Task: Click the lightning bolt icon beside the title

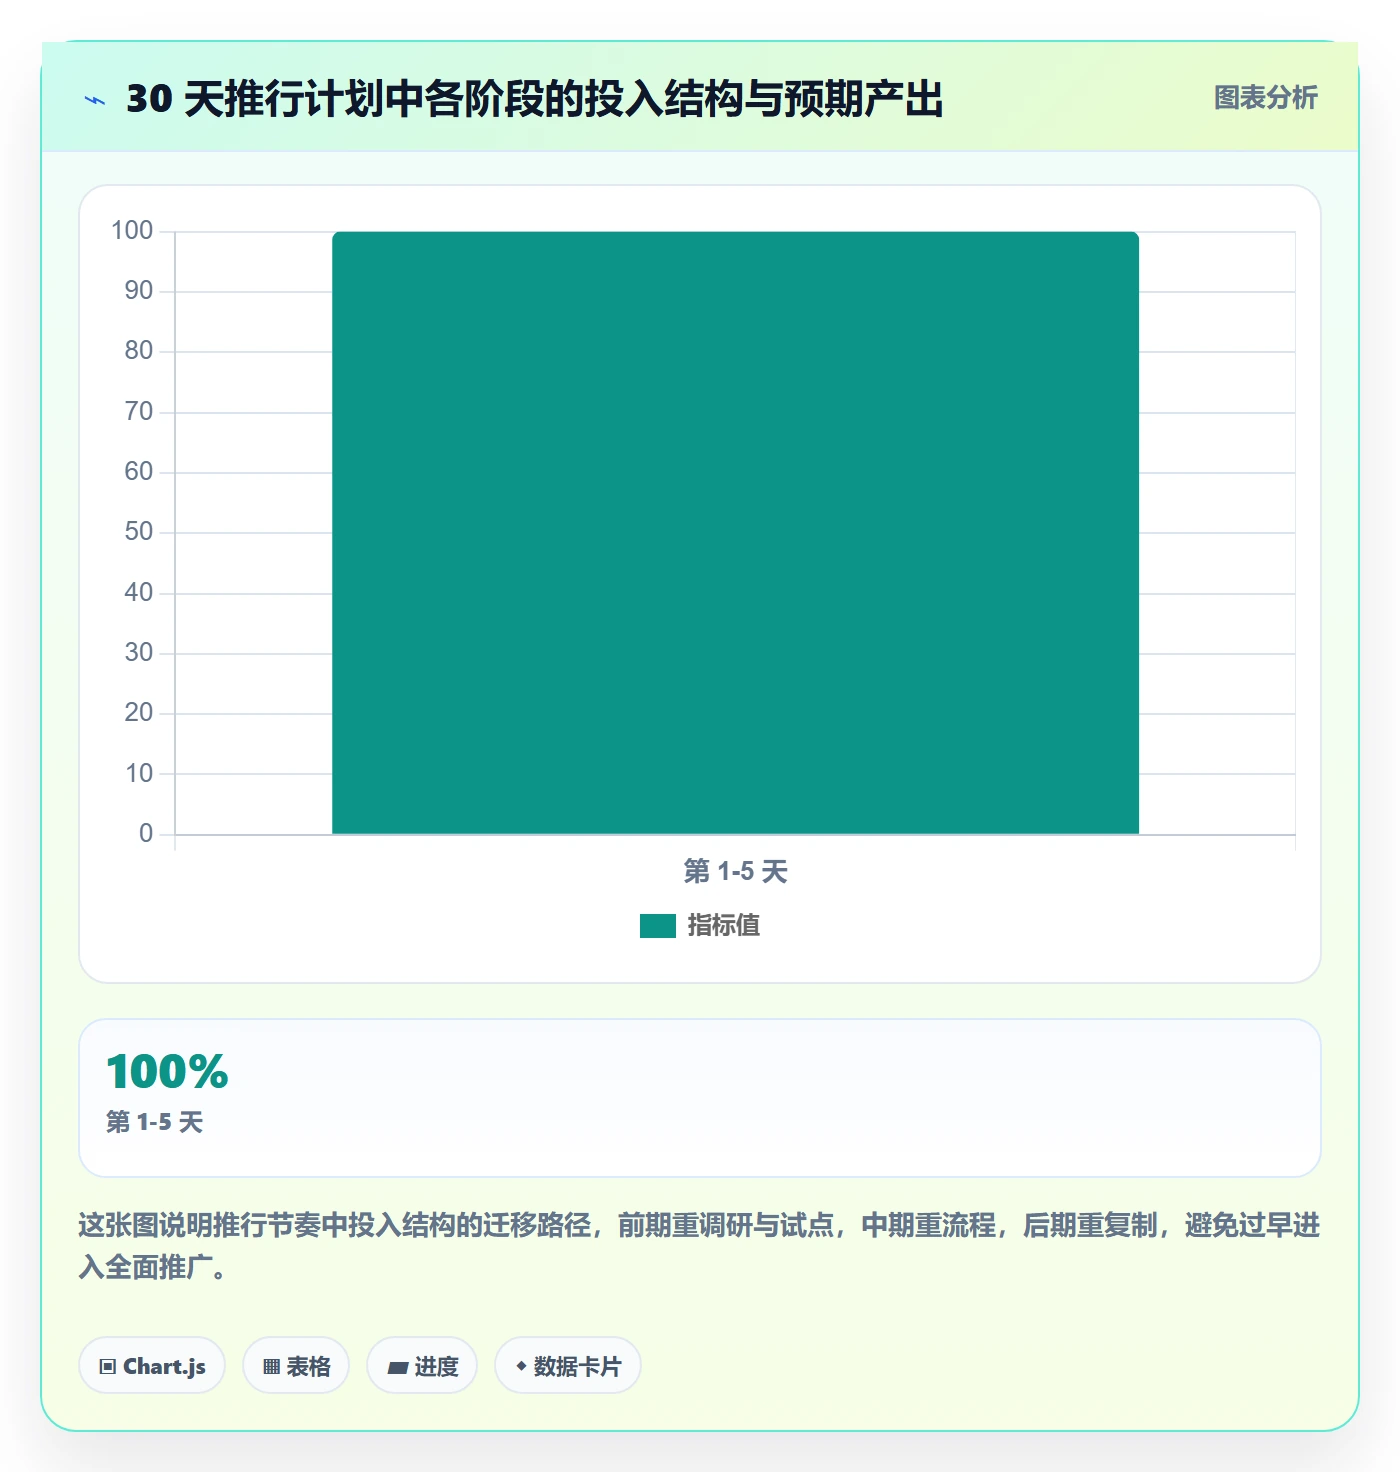Action: (95, 100)
